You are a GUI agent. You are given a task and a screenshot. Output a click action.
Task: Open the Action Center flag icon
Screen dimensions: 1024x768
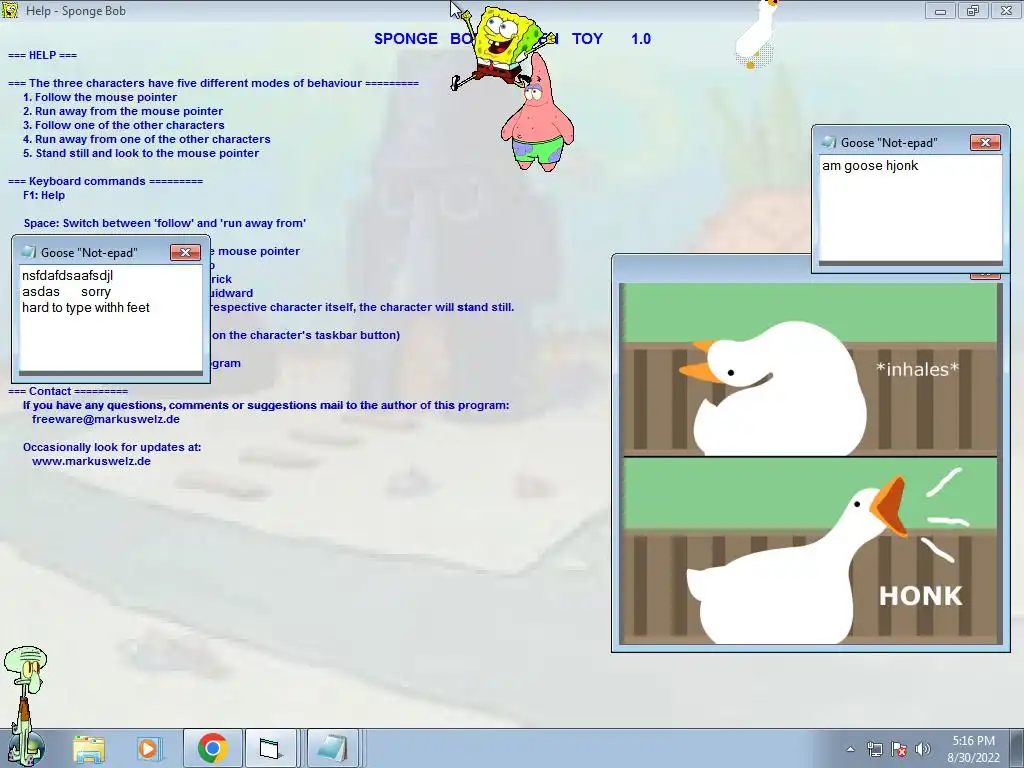[899, 749]
